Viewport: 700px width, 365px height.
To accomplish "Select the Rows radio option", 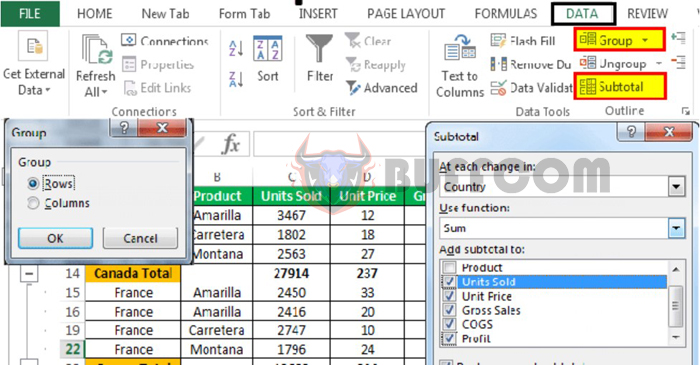I will [x=33, y=183].
